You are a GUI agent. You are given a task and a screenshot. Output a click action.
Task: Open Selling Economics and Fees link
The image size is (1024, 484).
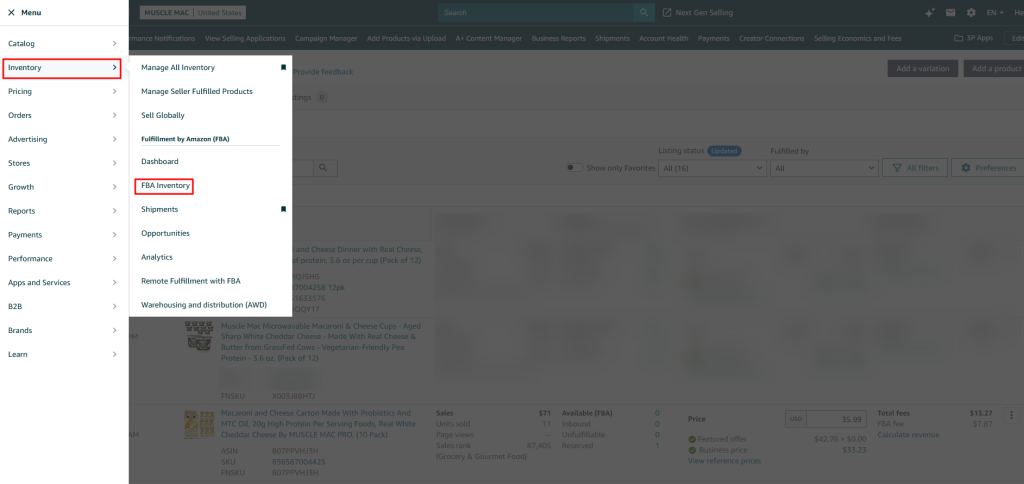pos(857,39)
